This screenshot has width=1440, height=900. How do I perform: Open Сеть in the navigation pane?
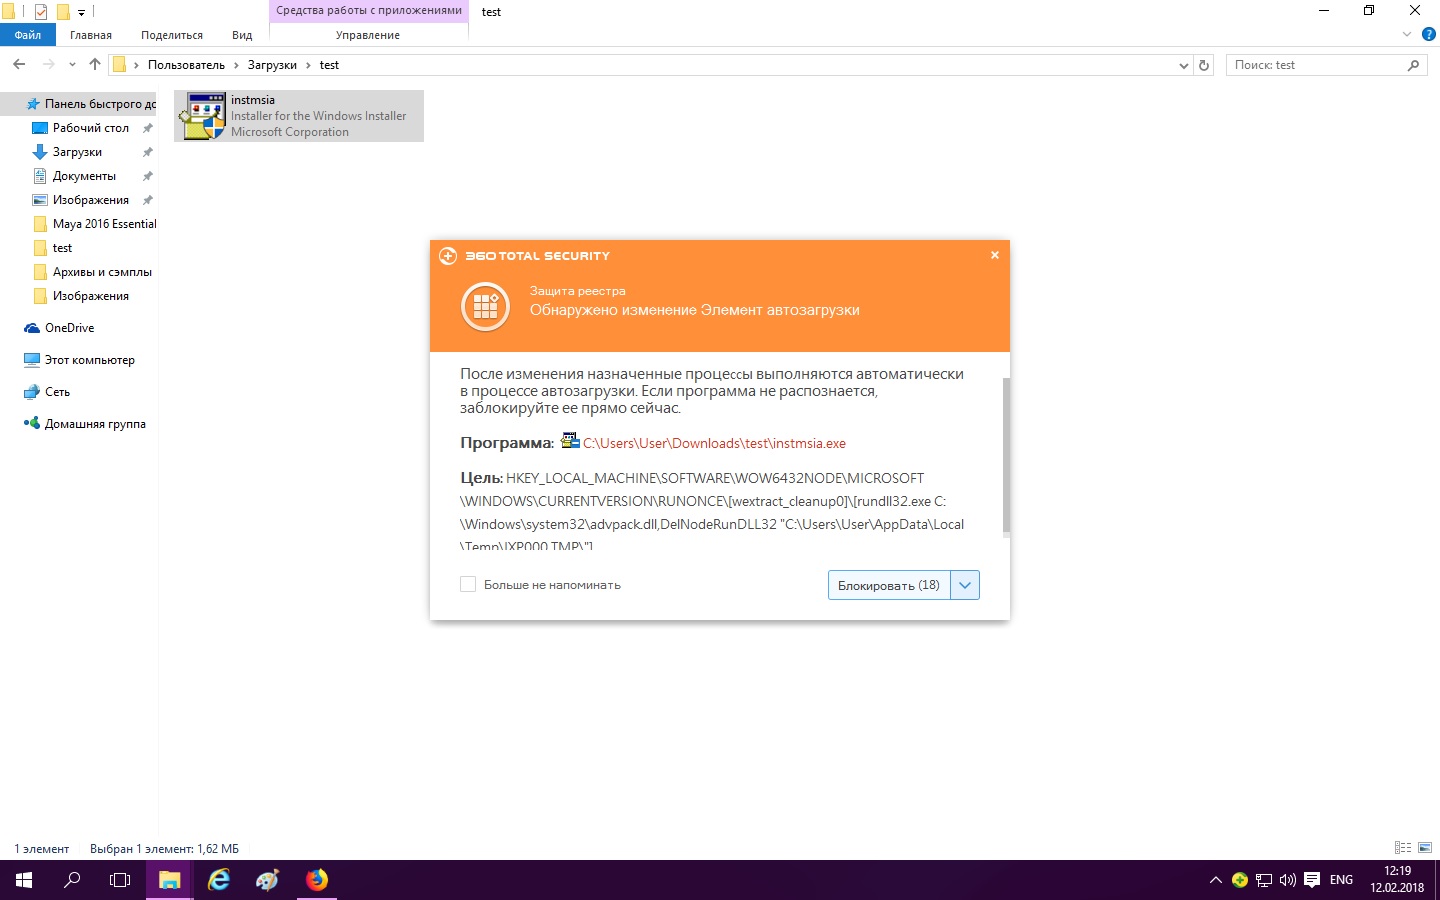click(x=57, y=392)
